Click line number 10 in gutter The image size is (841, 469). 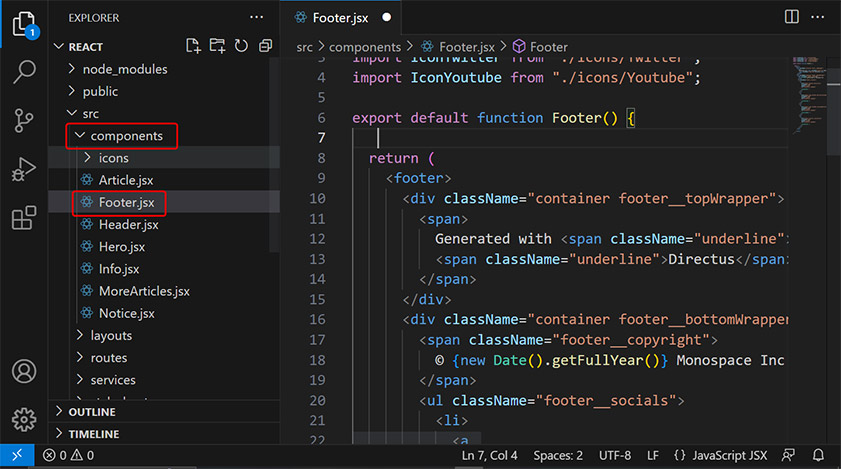[x=317, y=199]
